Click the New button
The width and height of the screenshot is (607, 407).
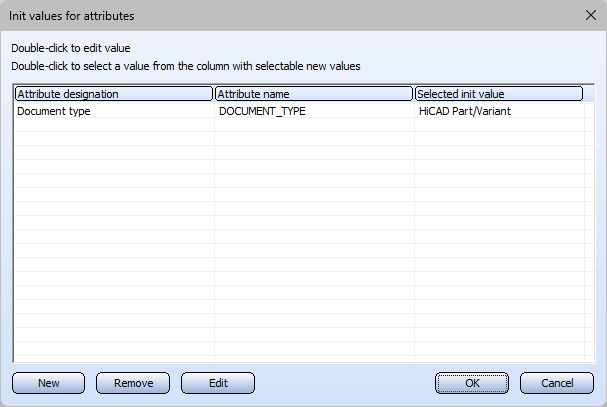click(x=48, y=383)
